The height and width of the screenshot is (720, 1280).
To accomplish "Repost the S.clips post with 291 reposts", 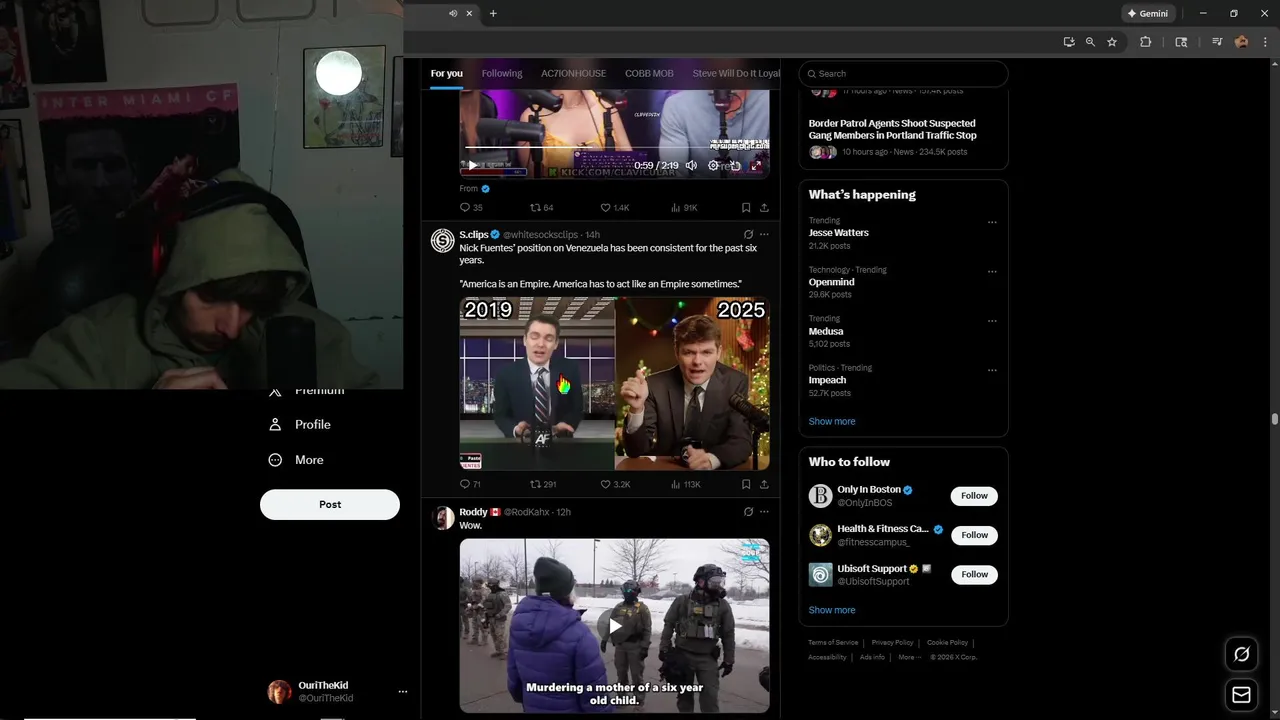I will click(x=543, y=484).
